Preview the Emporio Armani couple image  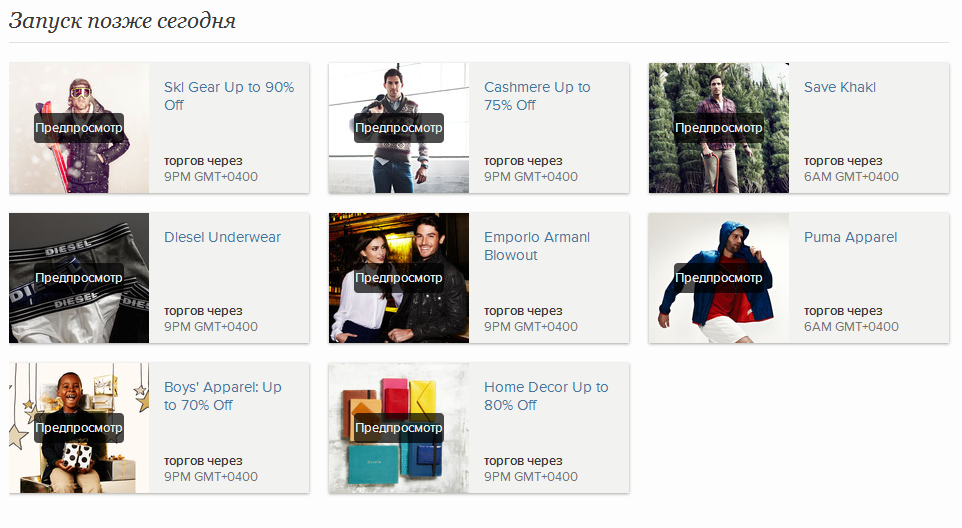tap(399, 278)
